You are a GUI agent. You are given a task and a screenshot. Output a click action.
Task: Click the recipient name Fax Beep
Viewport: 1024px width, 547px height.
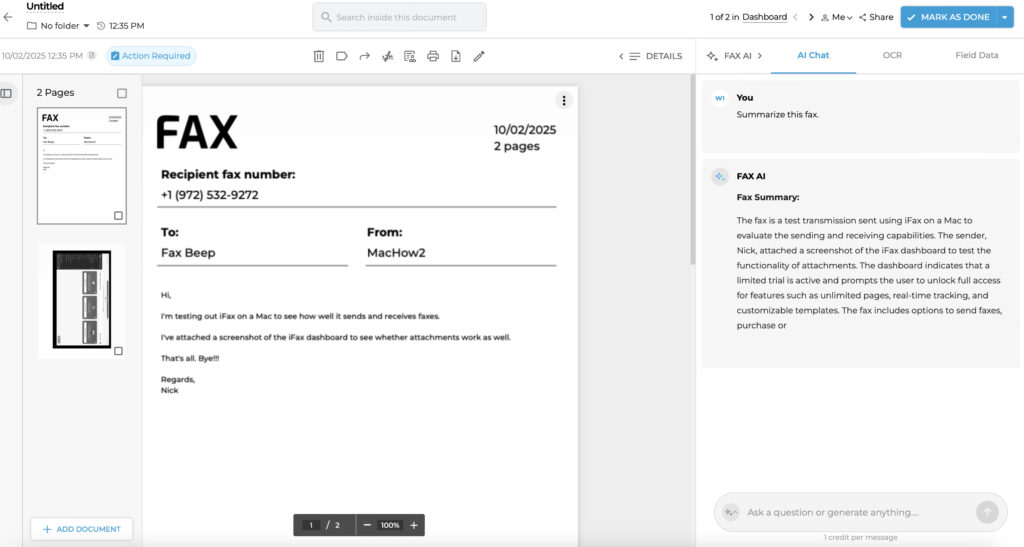188,253
